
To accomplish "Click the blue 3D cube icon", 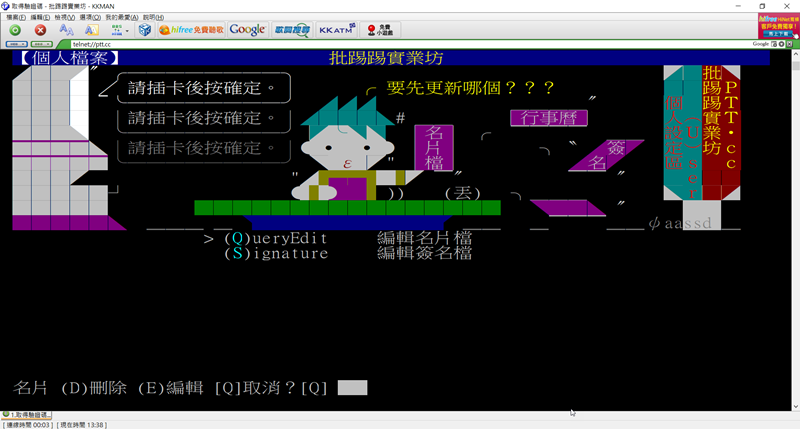I will pyautogui.click(x=145, y=30).
